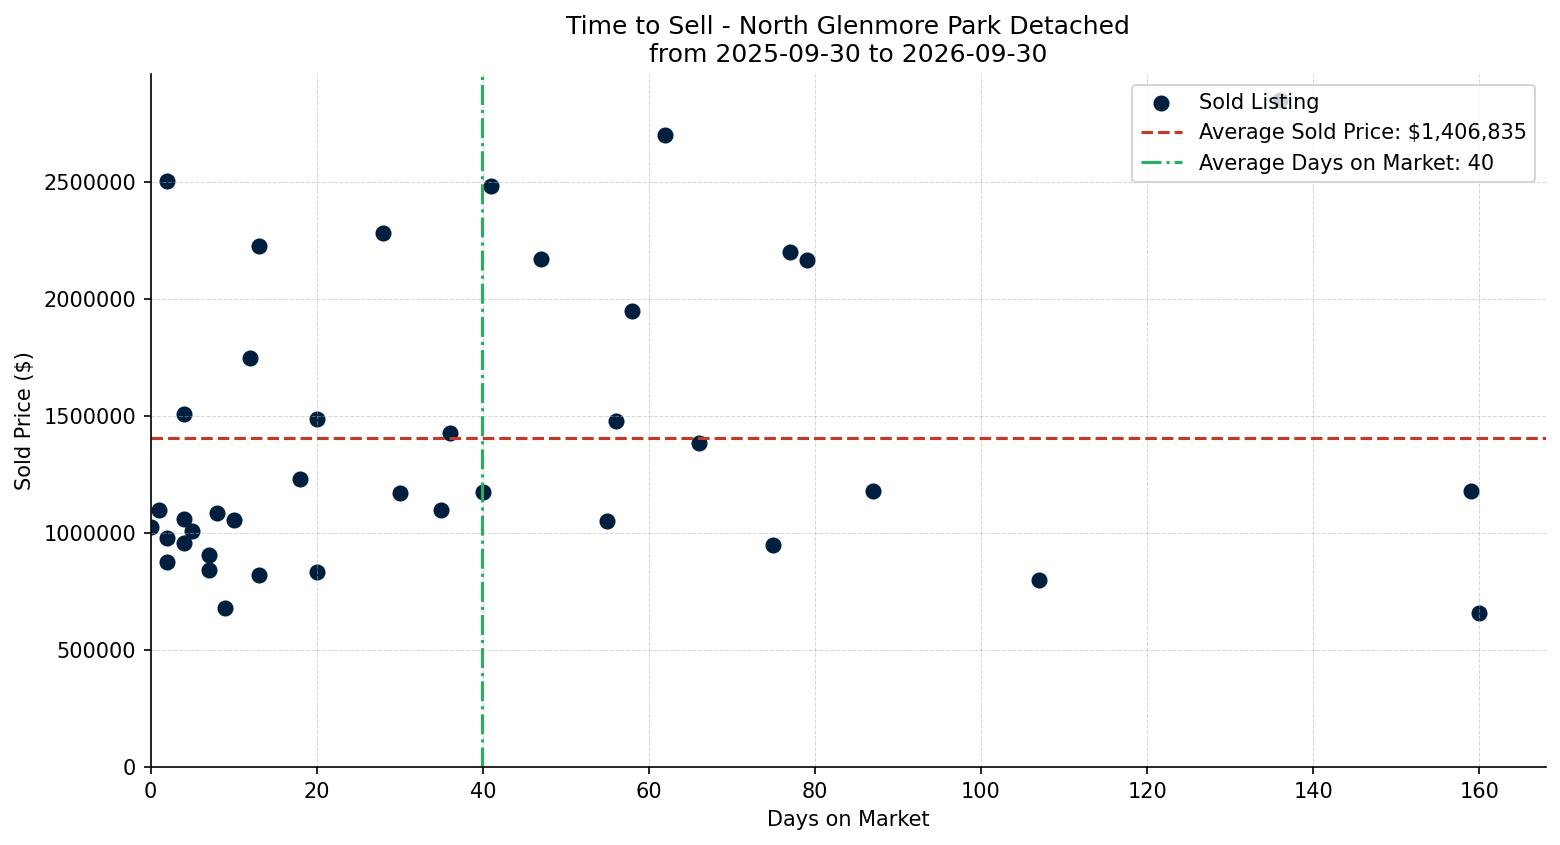This screenshot has width=1560, height=845.
Task: Click the 160 x-axis tick label
Action: point(1479,791)
